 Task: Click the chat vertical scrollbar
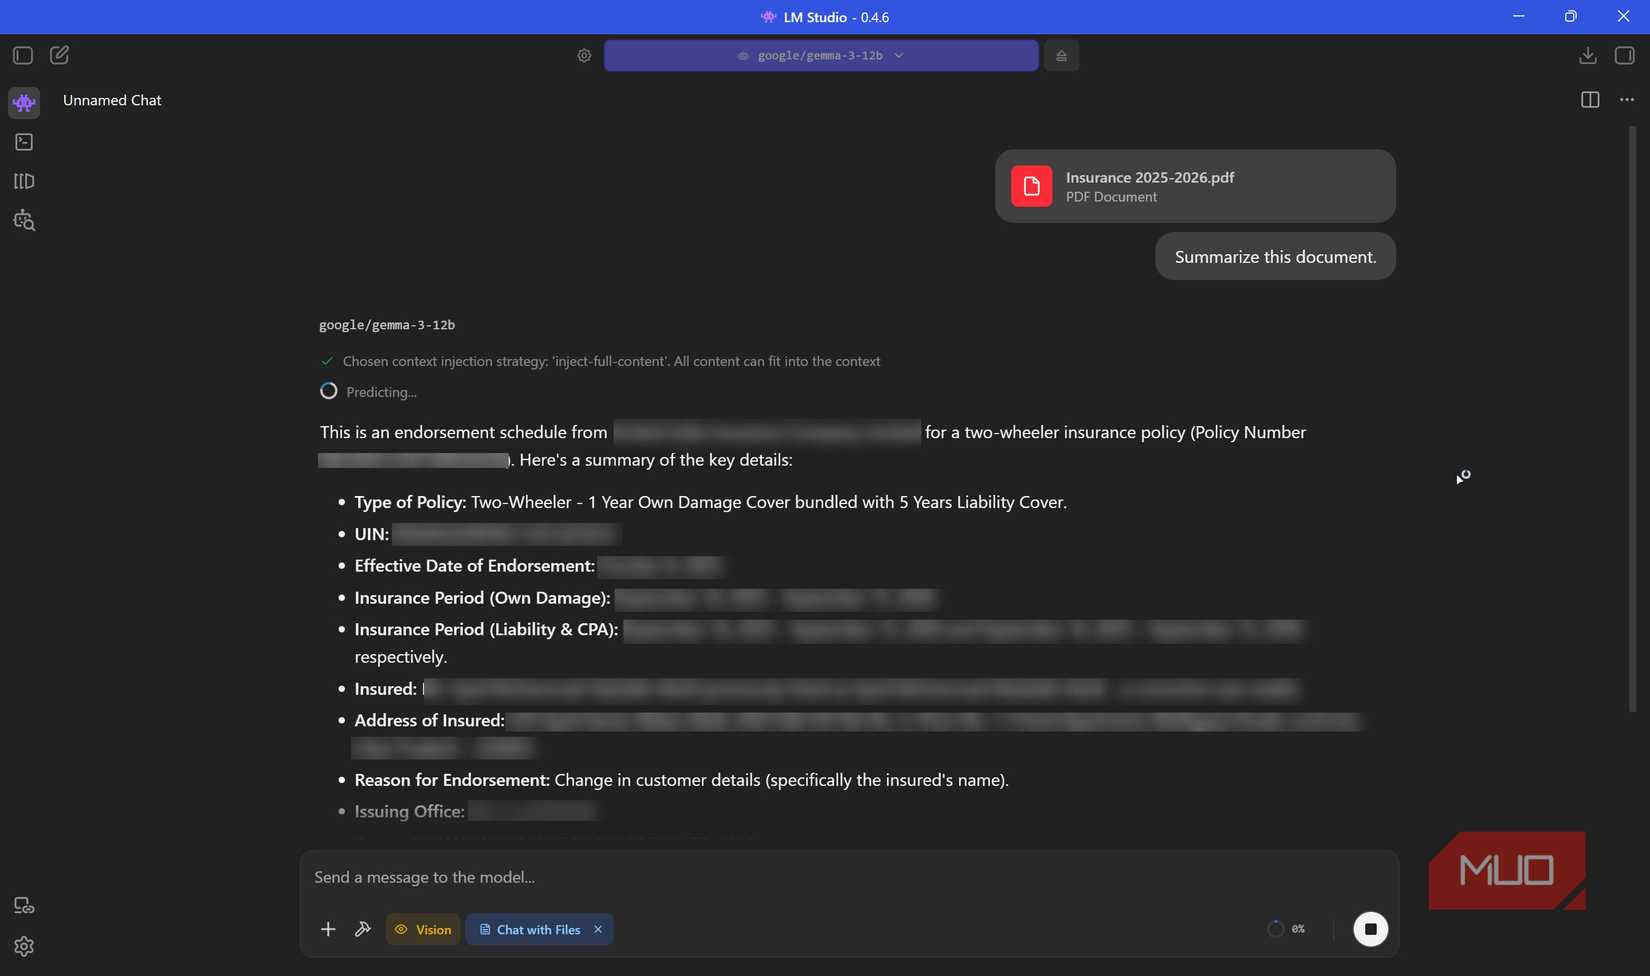click(x=1633, y=420)
